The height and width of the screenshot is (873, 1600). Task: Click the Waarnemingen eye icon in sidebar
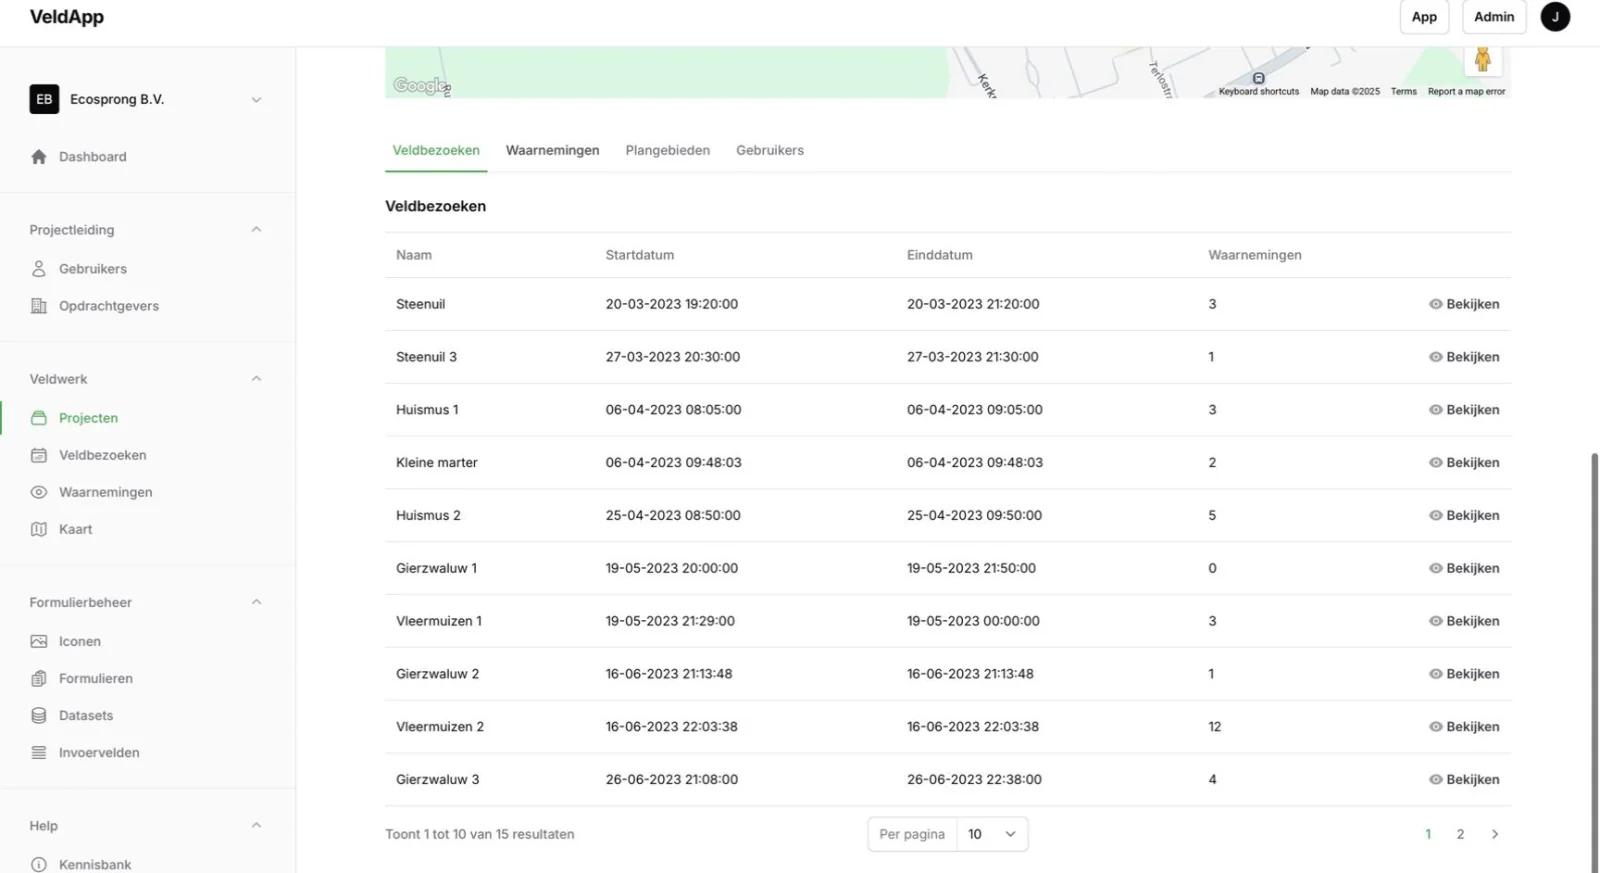[x=39, y=492]
